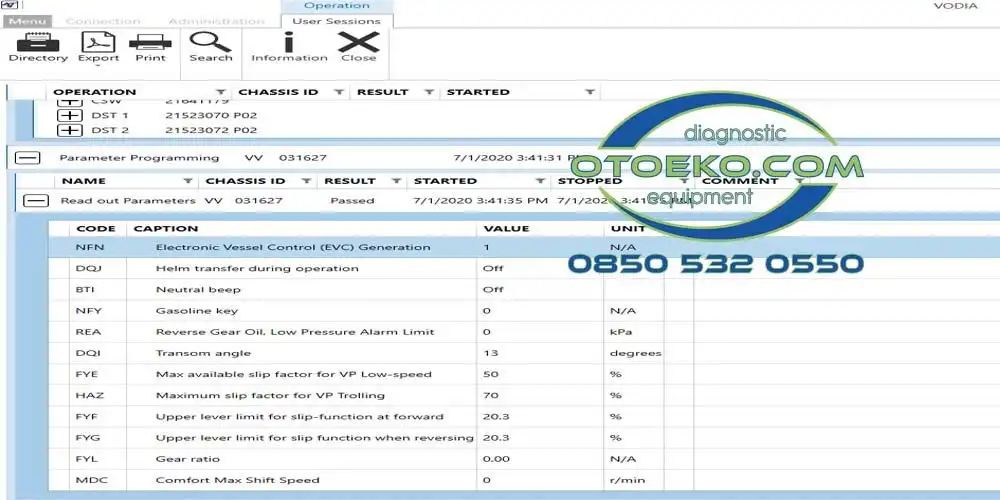
Task: Switch to the User Sessions tab
Action: click(337, 21)
